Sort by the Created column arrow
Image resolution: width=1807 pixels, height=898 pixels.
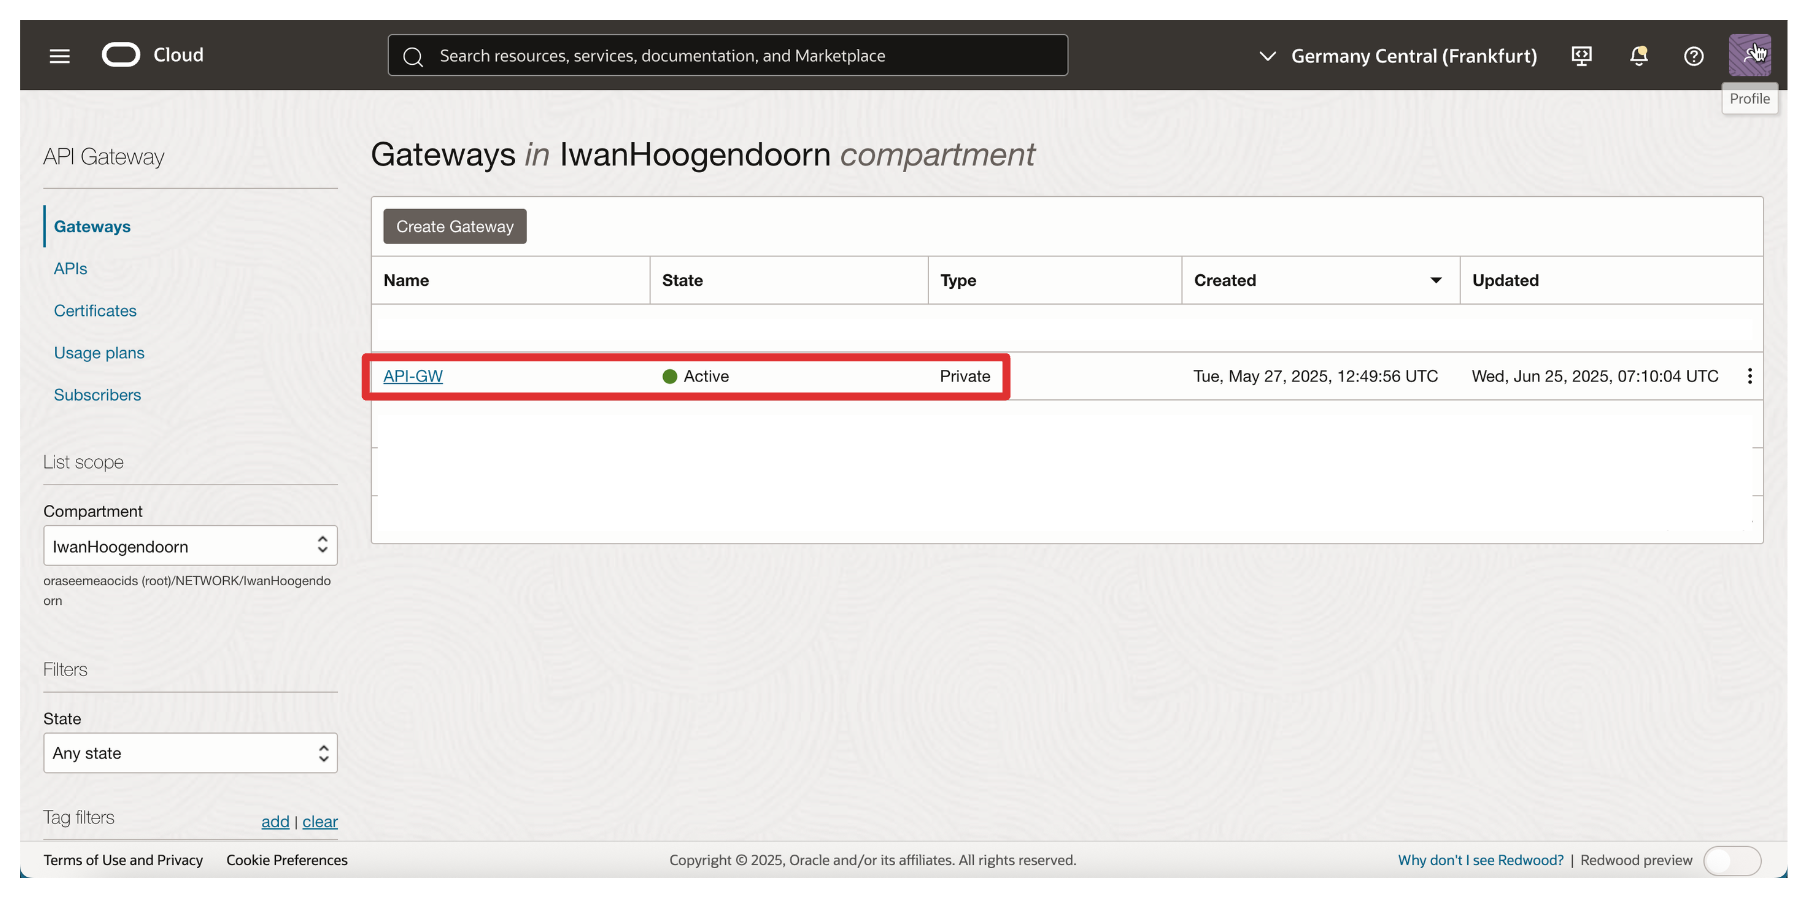coord(1436,281)
